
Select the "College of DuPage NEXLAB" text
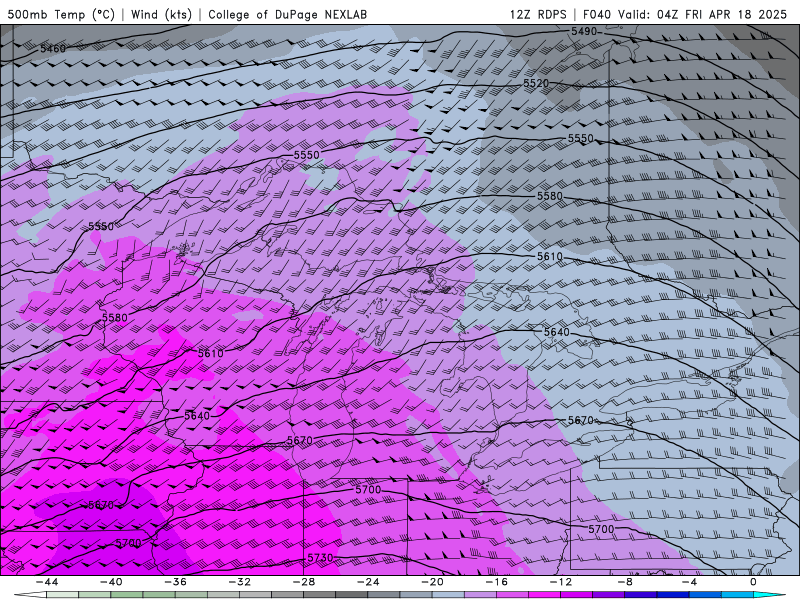coord(287,14)
